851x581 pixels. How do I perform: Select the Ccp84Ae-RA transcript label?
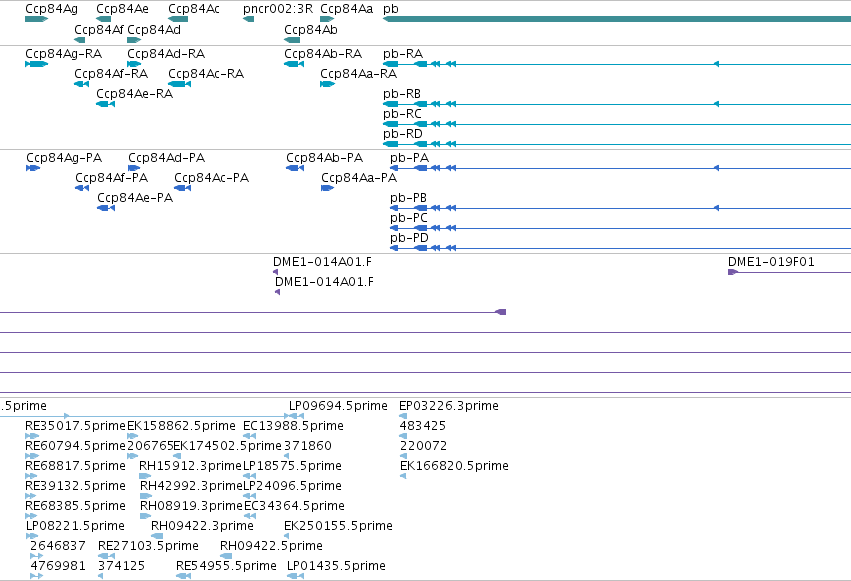[x=135, y=94]
